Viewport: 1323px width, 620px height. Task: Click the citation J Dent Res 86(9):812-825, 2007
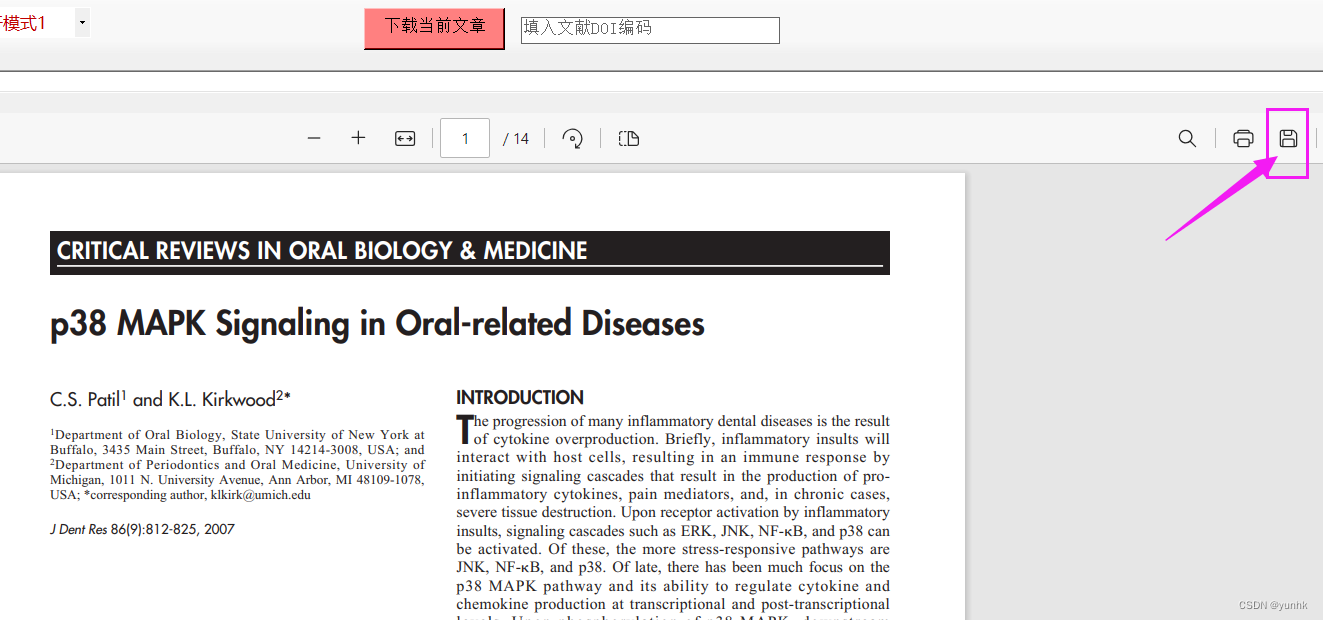click(142, 529)
